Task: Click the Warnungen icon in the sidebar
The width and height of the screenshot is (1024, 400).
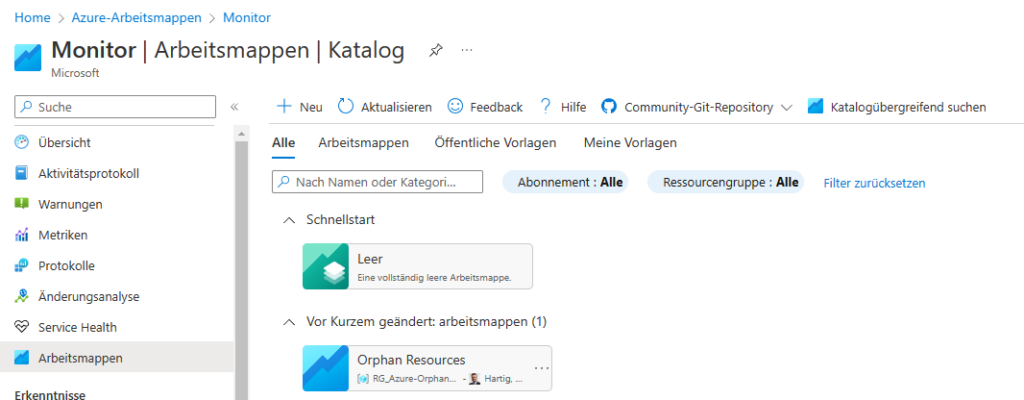Action: click(22, 204)
